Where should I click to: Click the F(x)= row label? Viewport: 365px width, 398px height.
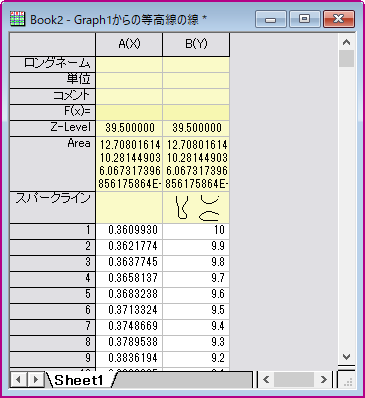[52, 112]
